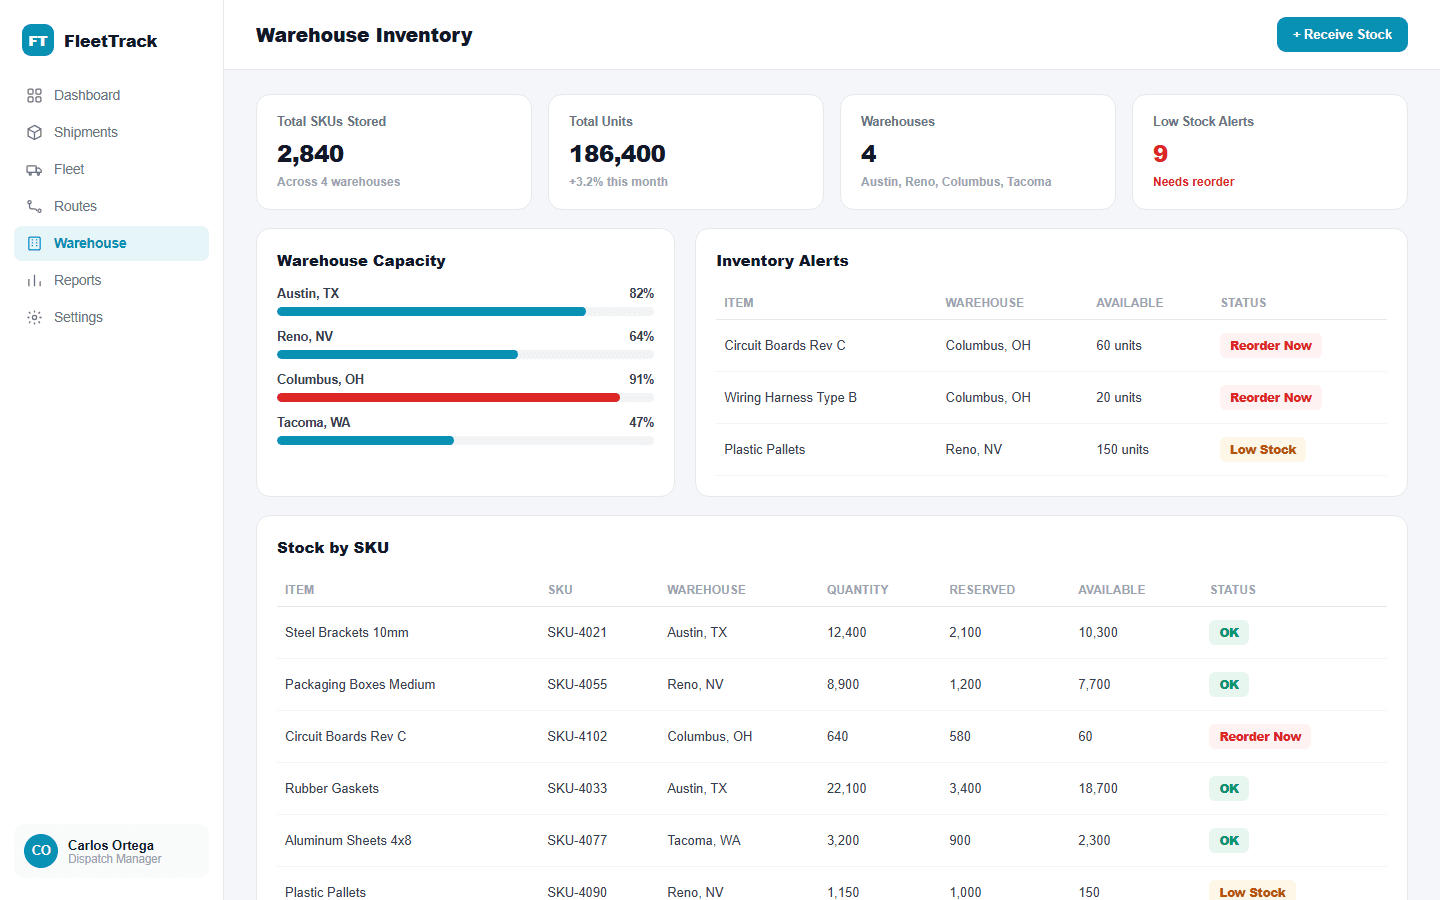The image size is (1440, 900).
Task: Click the Needs reorder text
Action: pyautogui.click(x=1193, y=182)
